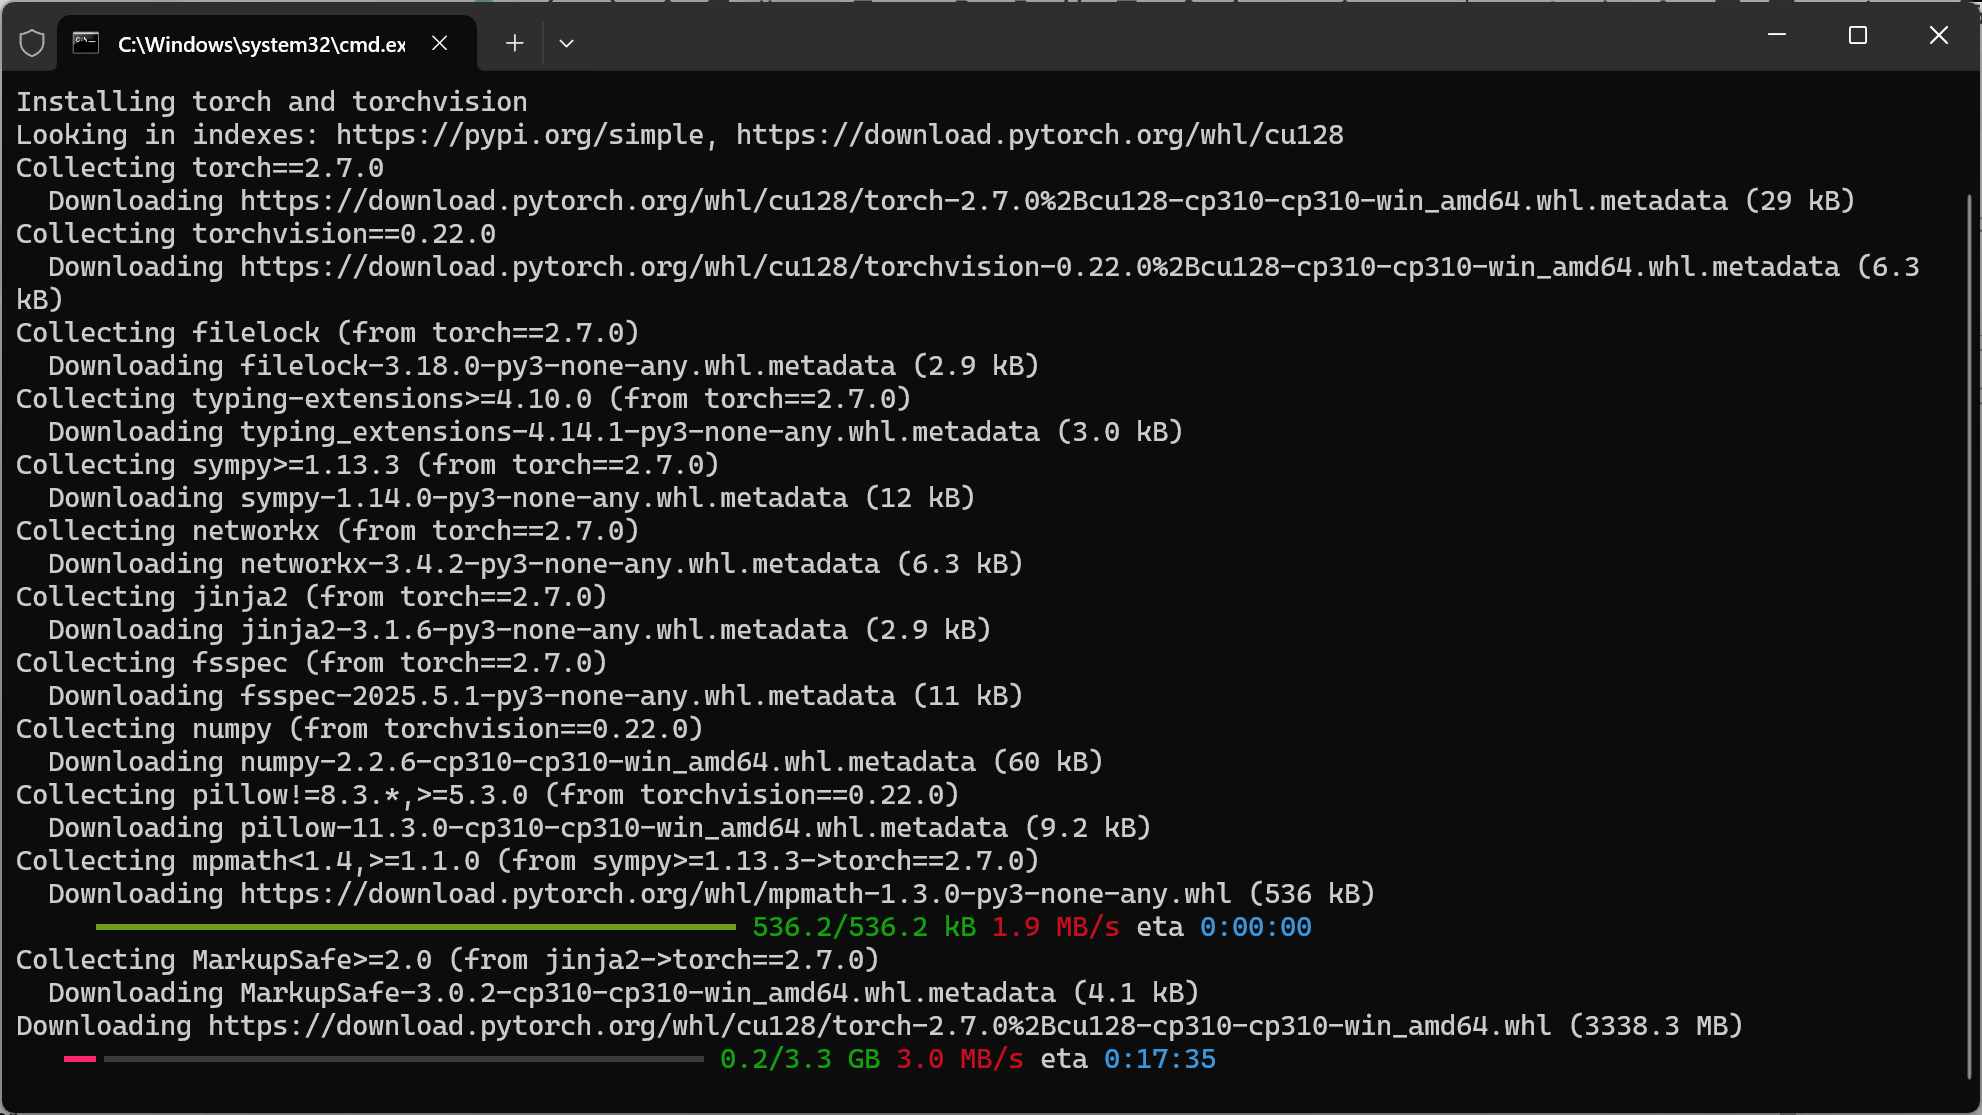Close the cmd.exe tab
This screenshot has height=1115, width=1982.
coord(440,43)
